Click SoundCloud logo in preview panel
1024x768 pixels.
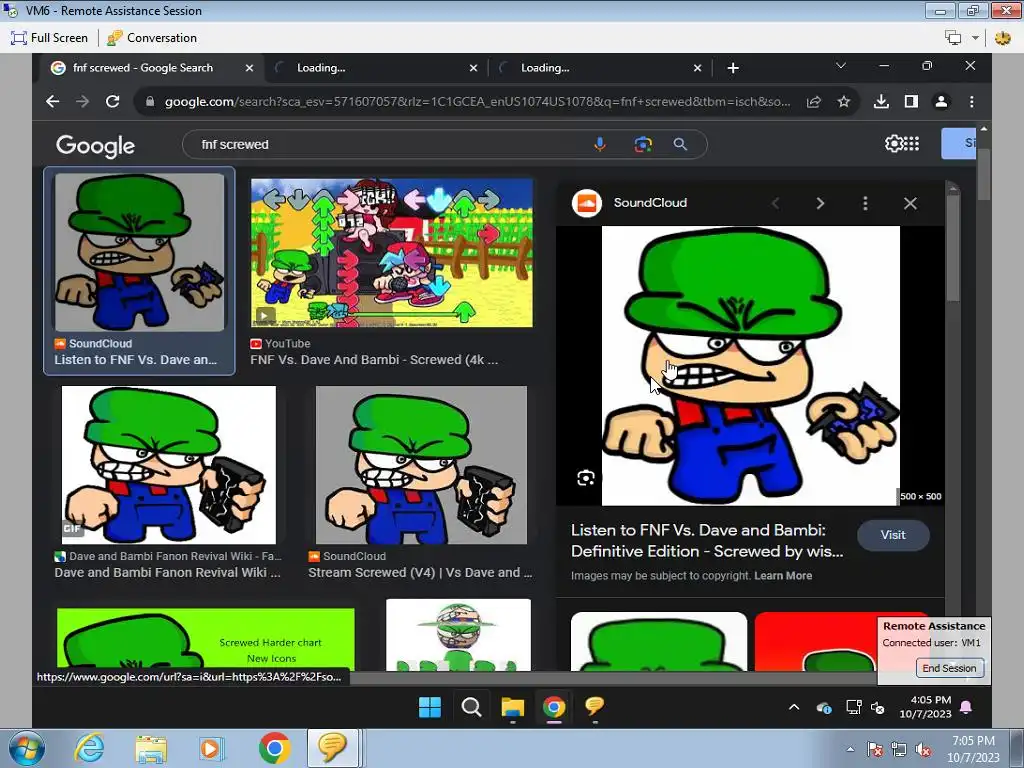[586, 203]
